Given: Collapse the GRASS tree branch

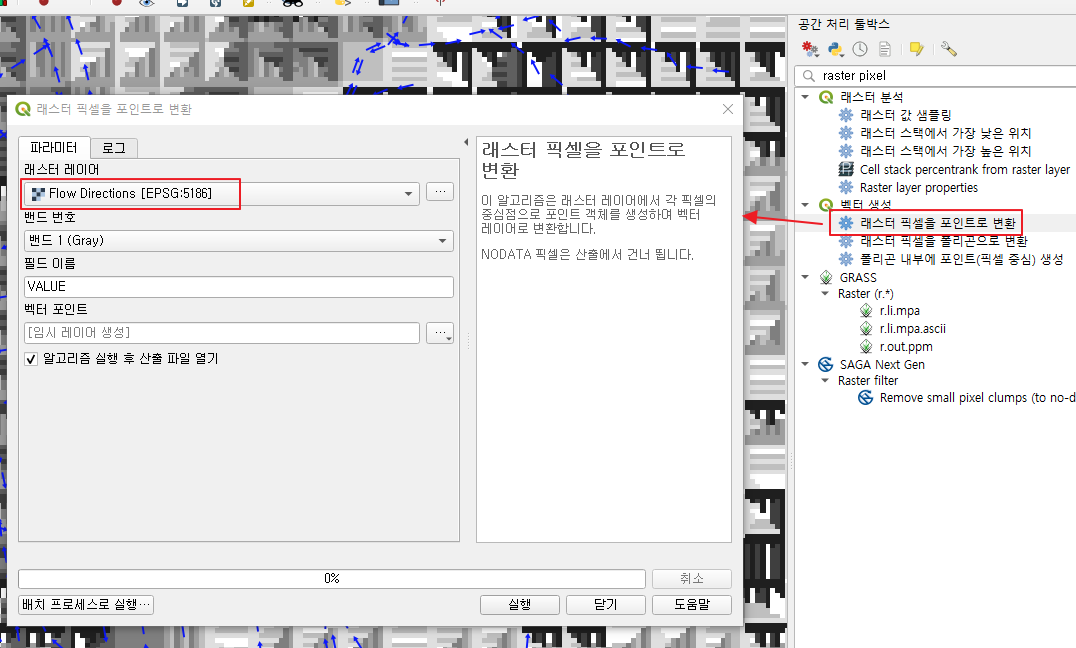Looking at the screenshot, I should (x=805, y=277).
